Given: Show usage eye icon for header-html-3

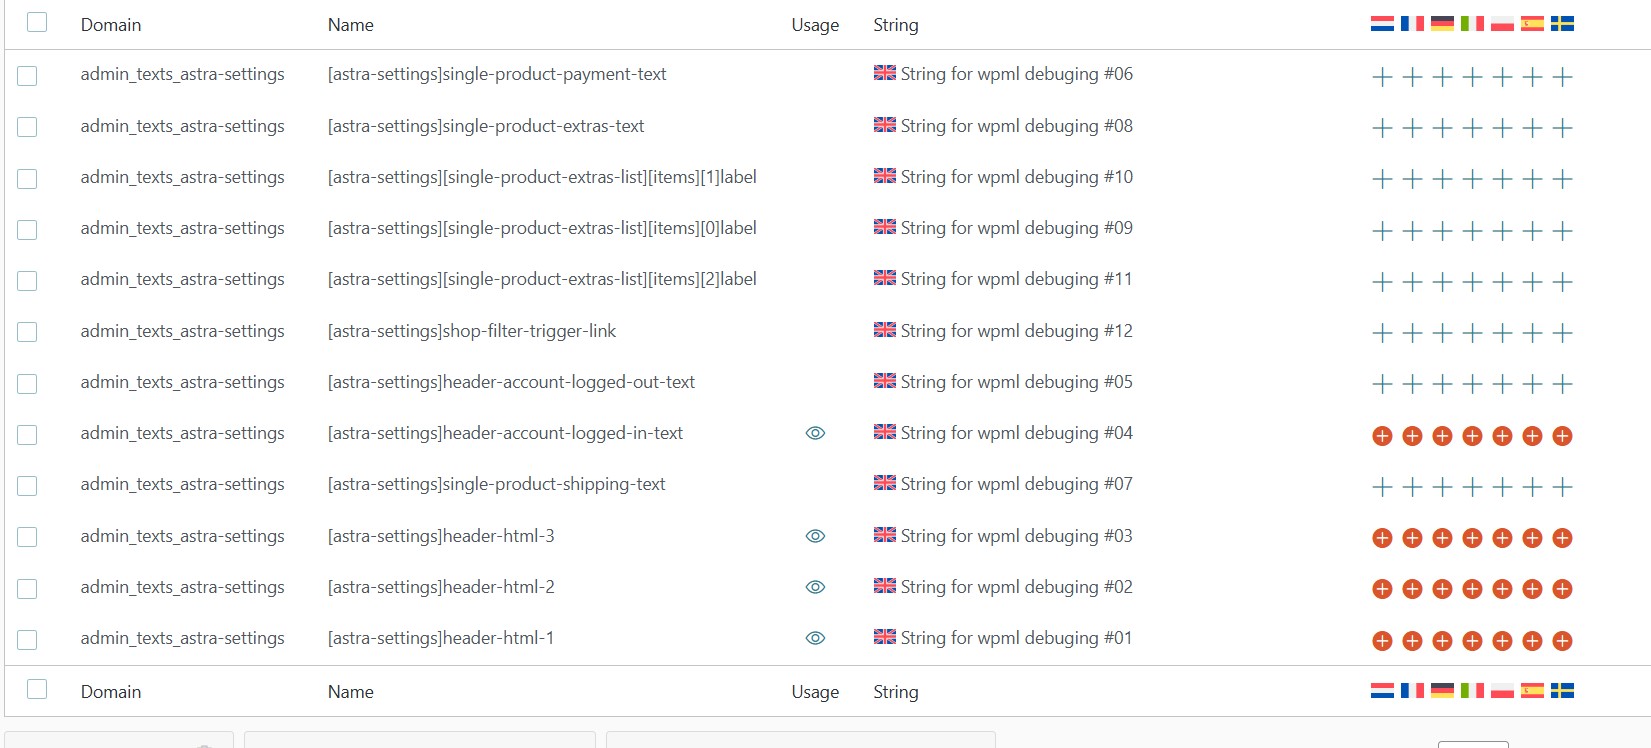Looking at the screenshot, I should click(815, 536).
